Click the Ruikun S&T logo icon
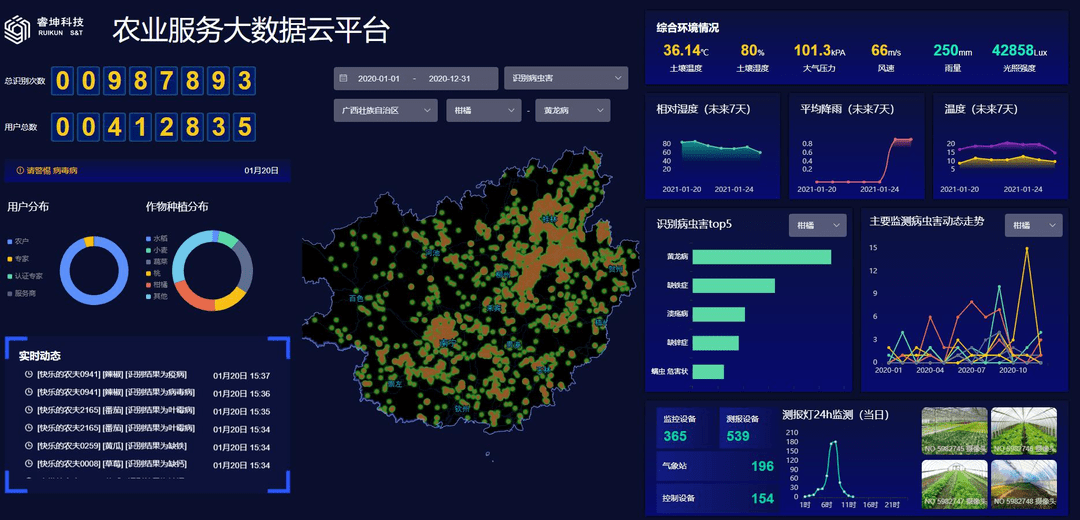 pos(18,29)
